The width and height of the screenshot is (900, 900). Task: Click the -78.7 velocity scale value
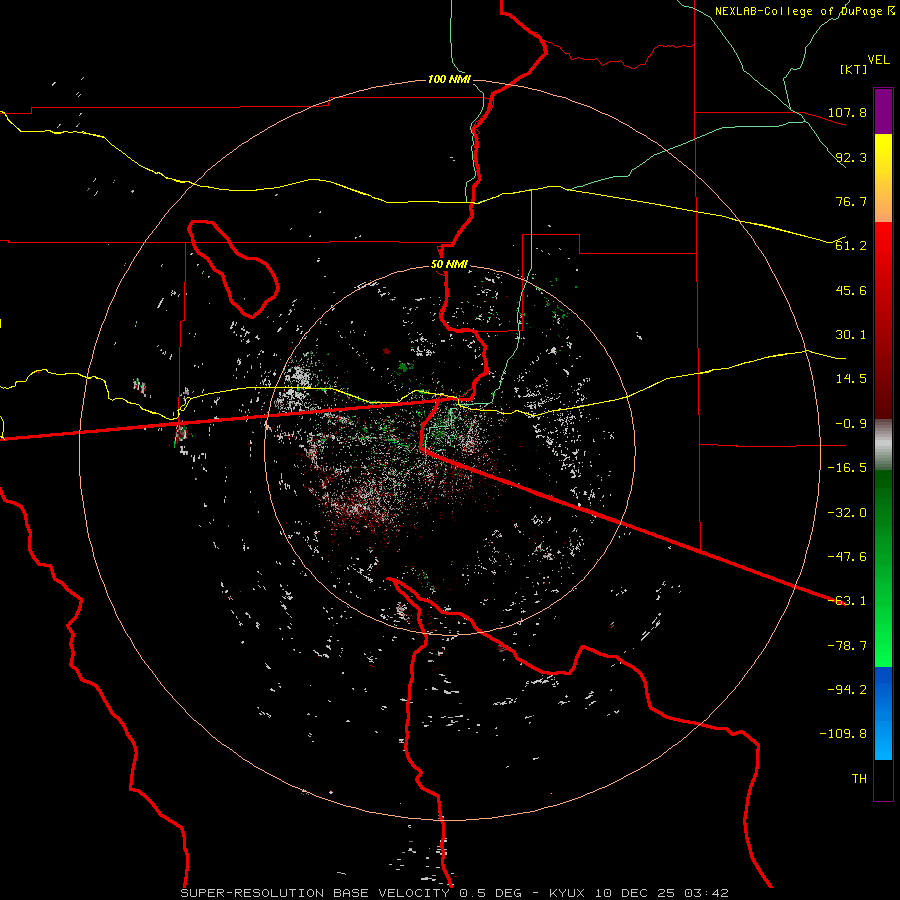pyautogui.click(x=847, y=646)
